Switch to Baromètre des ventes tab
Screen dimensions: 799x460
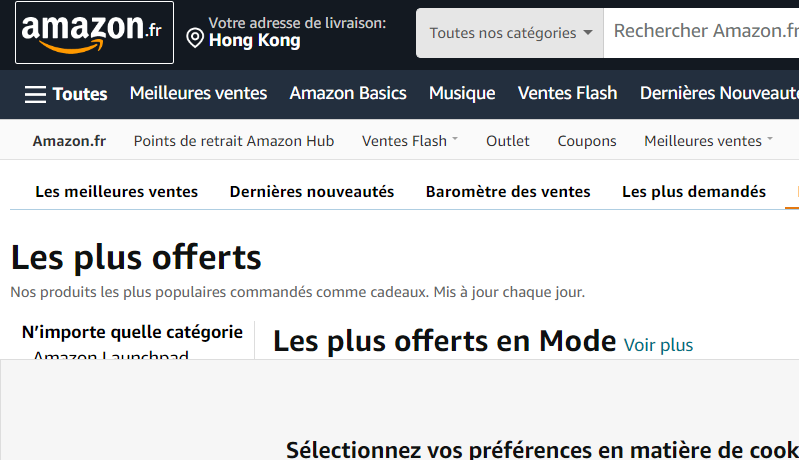tap(508, 192)
